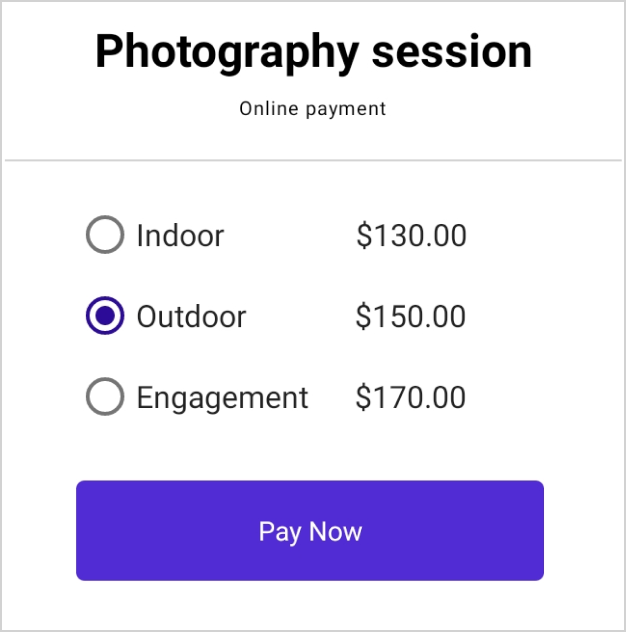Screen dimensions: 626x632
Task: Click the word payment in the subtitle
Action: 345,109
